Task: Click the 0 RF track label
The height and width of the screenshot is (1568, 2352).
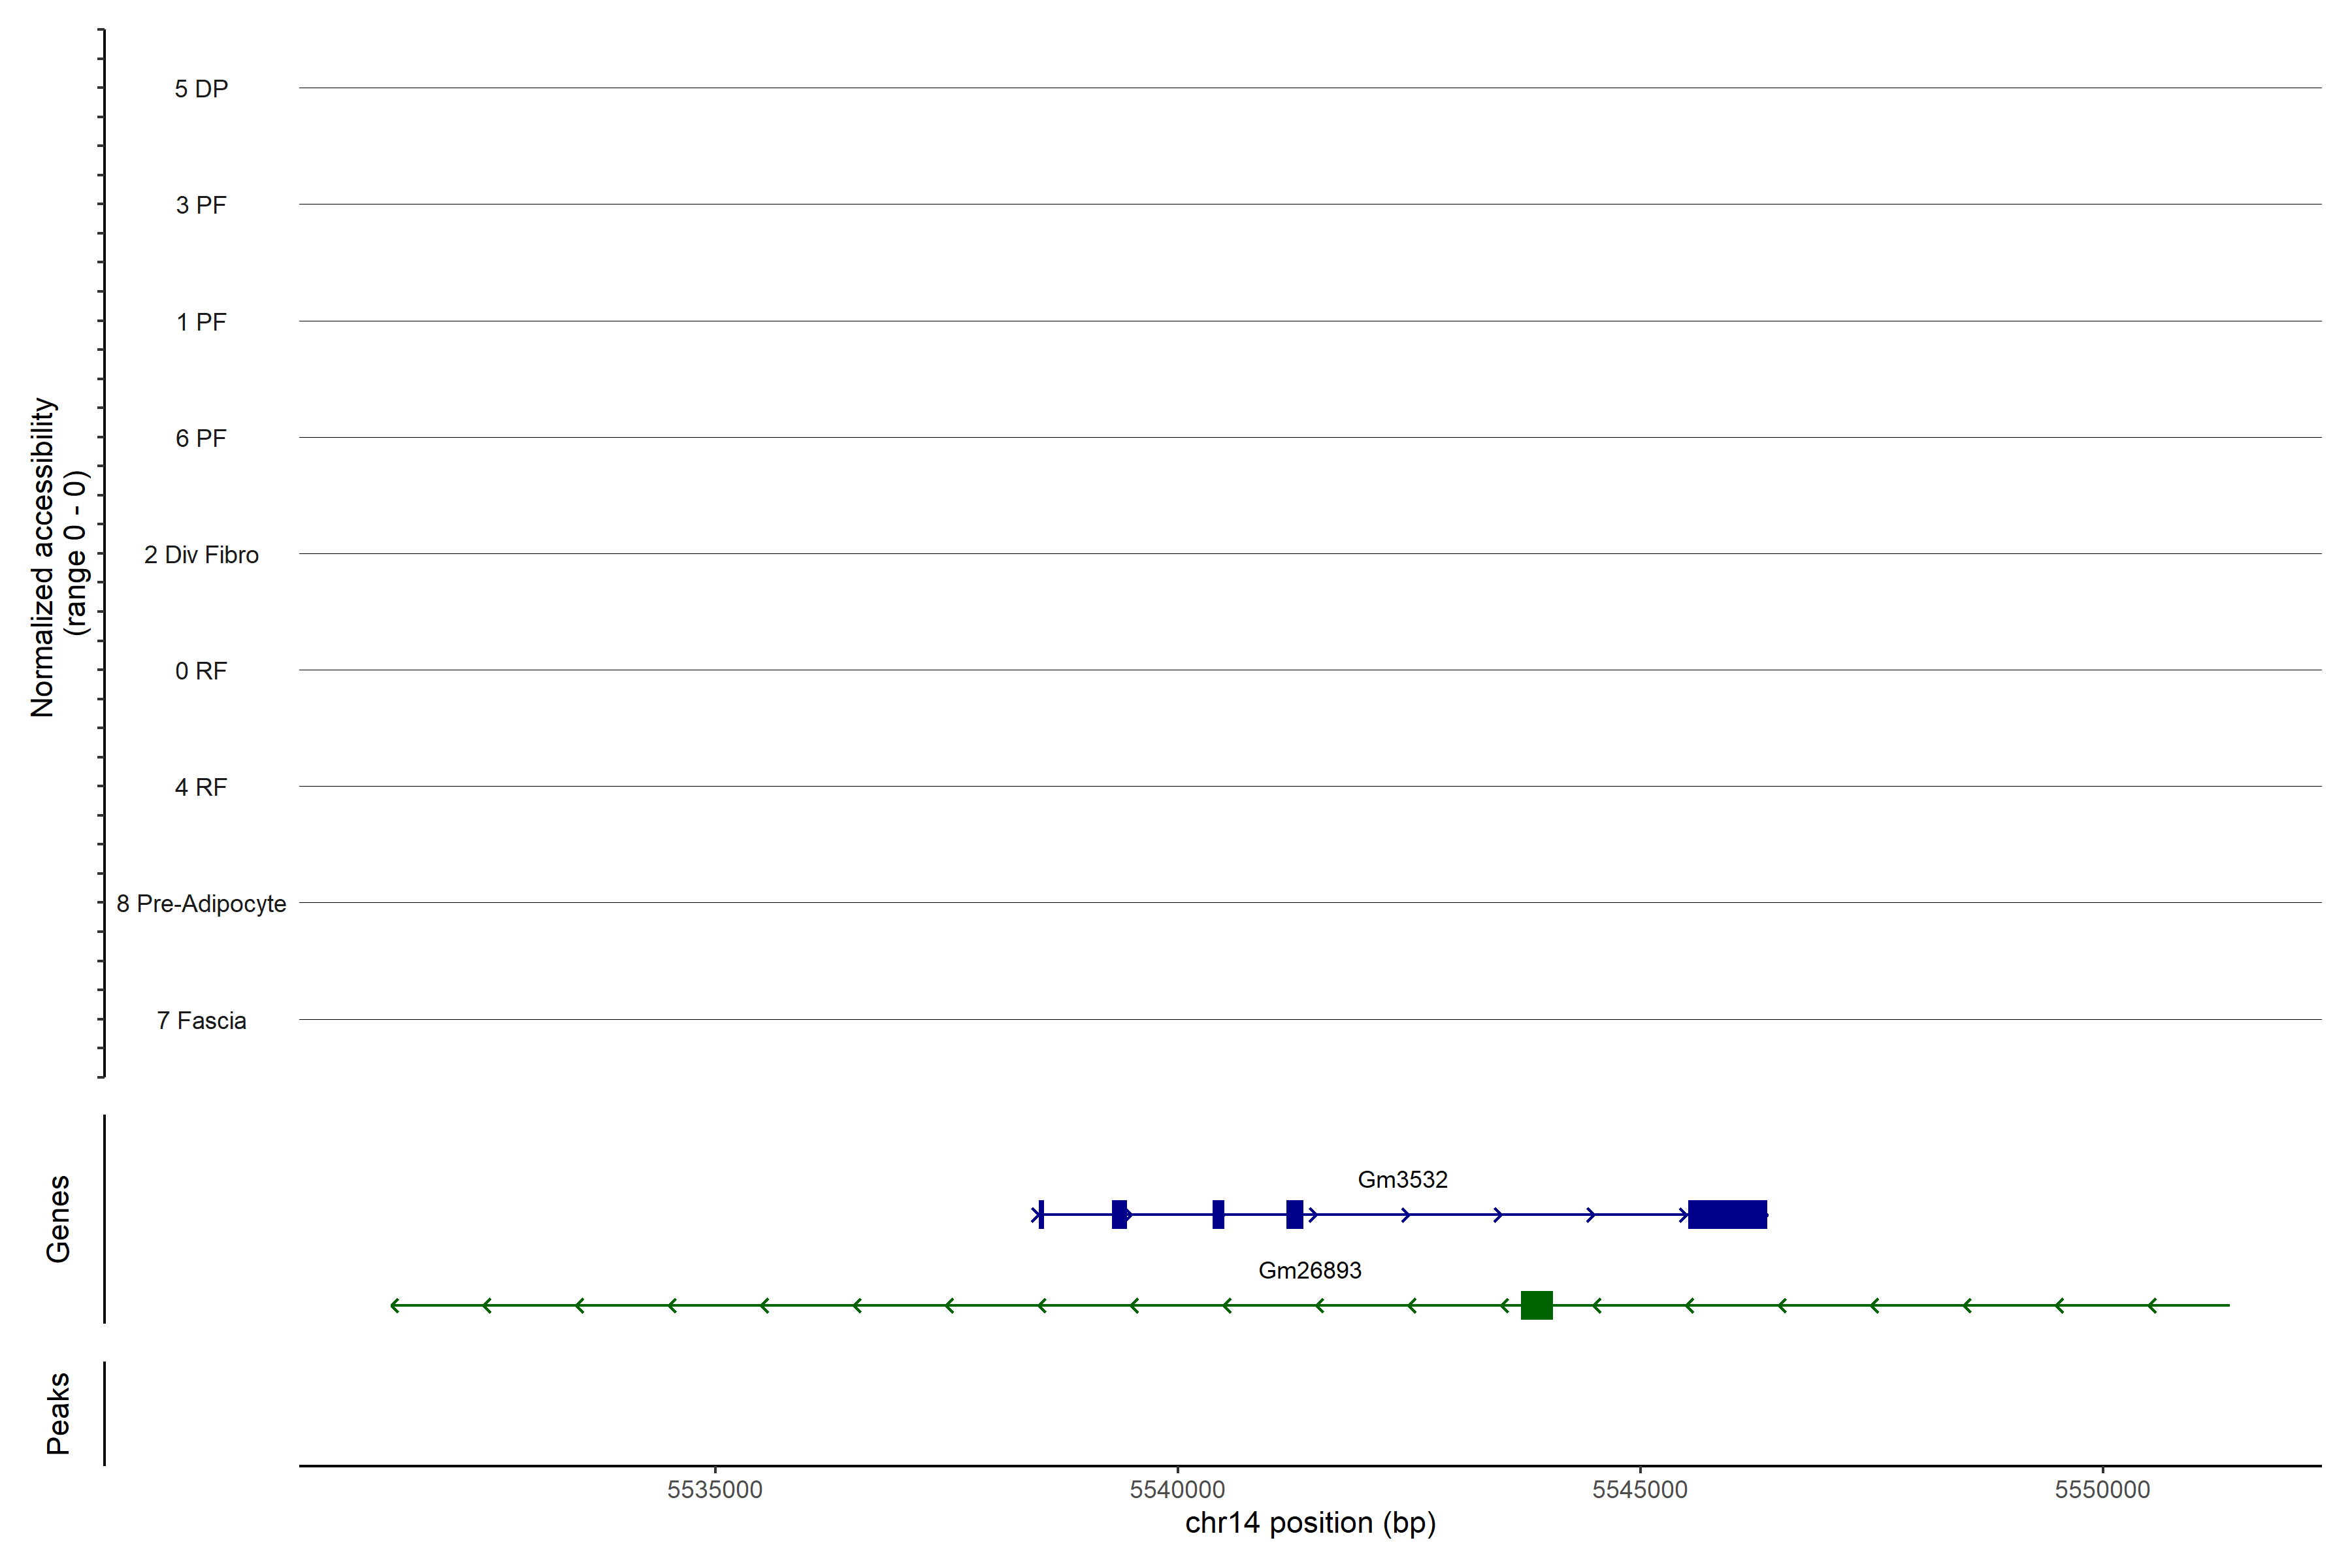Action: point(201,671)
